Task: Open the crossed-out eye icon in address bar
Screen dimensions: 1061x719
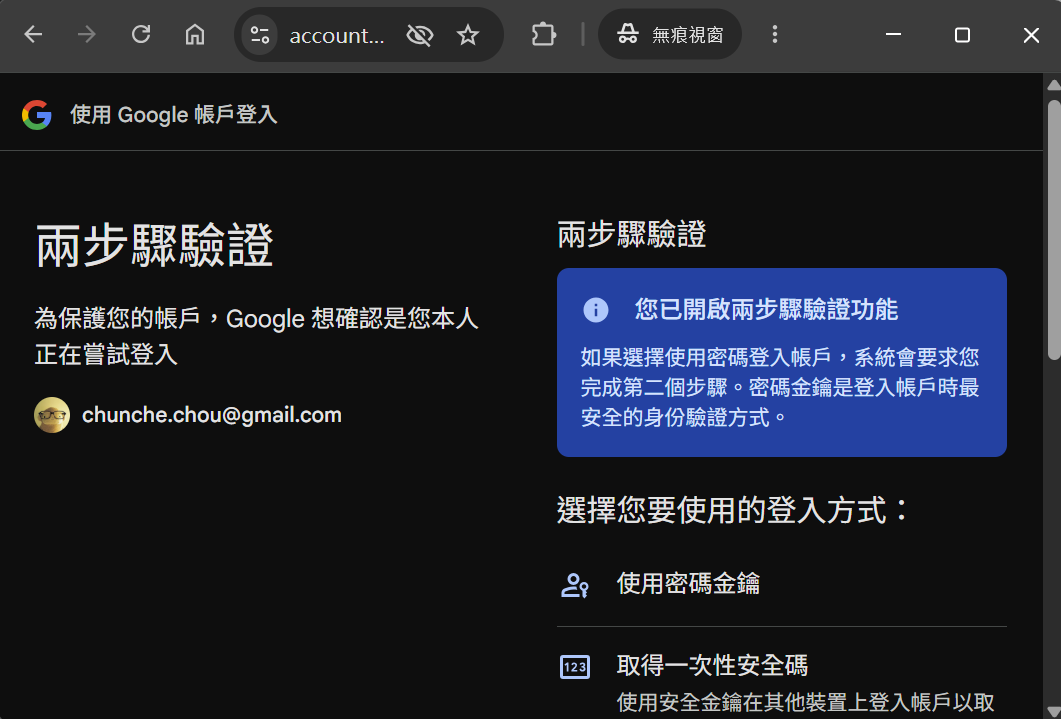Action: coord(420,35)
